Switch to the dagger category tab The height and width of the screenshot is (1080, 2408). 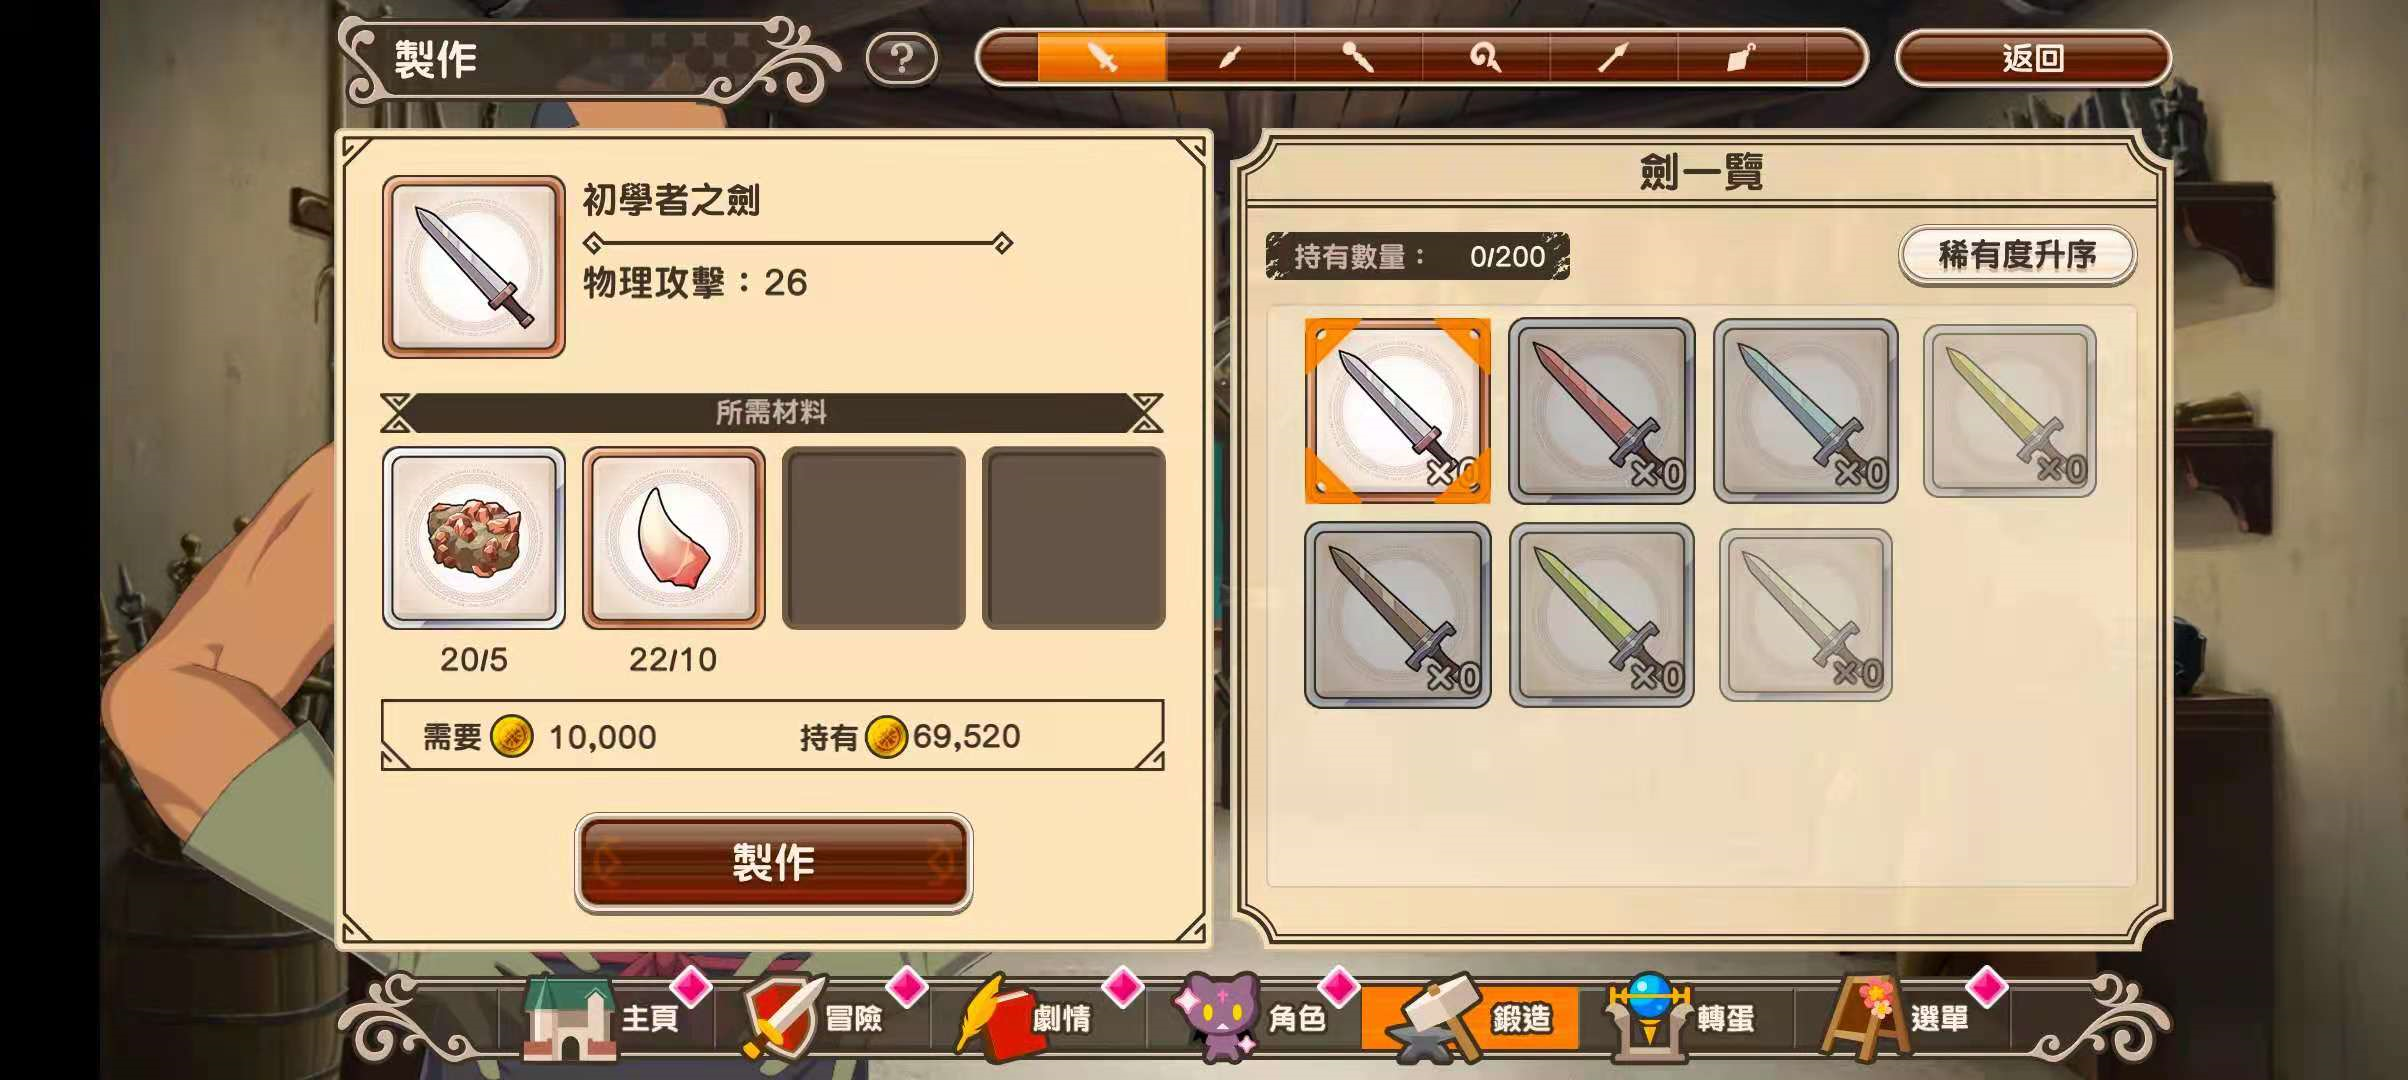pos(1230,57)
